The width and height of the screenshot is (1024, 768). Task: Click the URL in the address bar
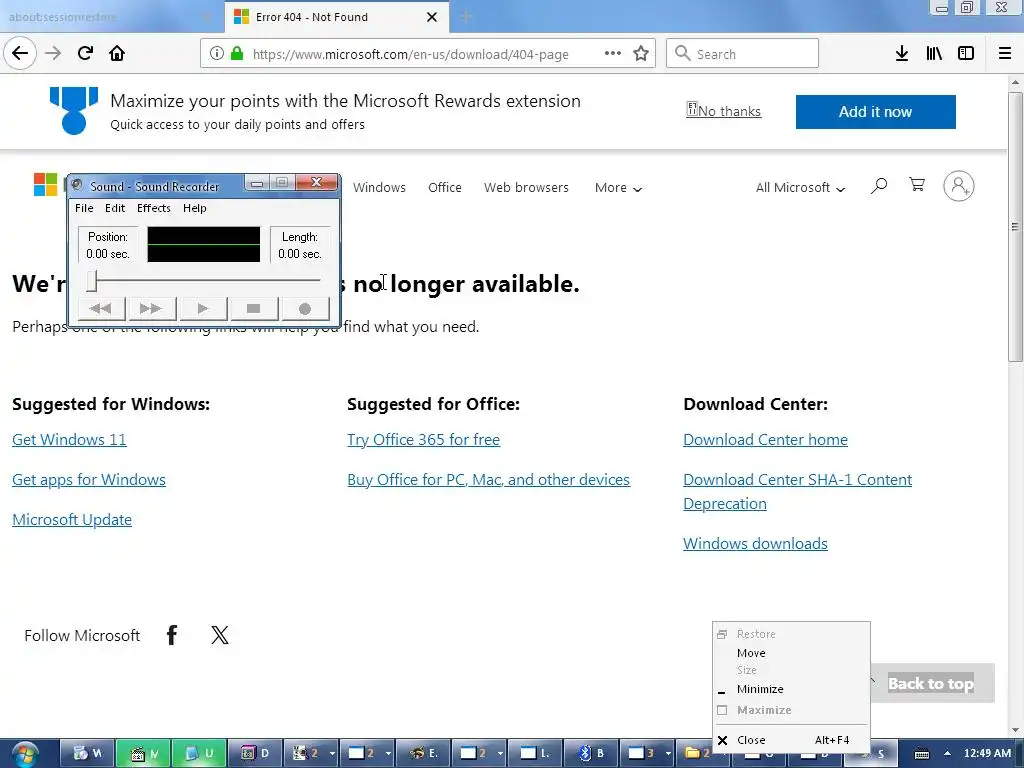[410, 54]
